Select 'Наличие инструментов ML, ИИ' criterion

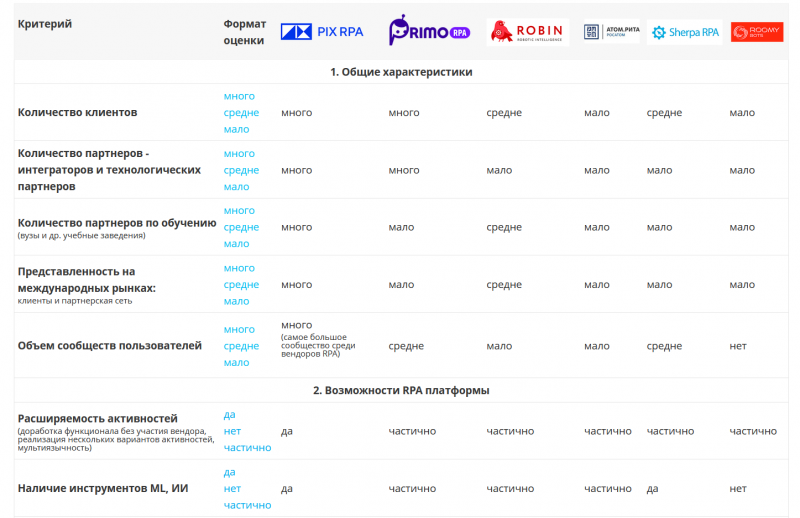pyautogui.click(x=103, y=488)
